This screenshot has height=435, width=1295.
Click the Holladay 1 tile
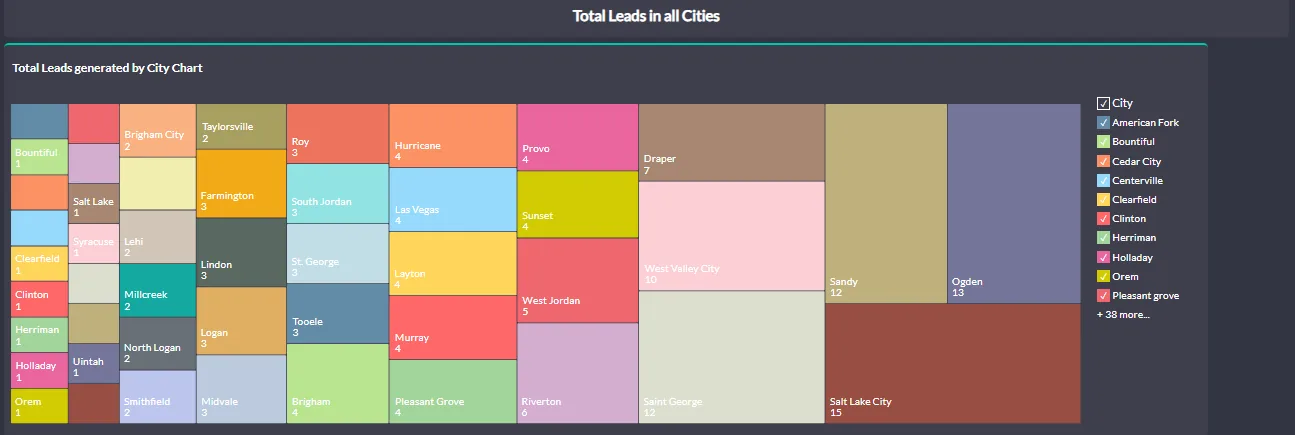coord(39,370)
